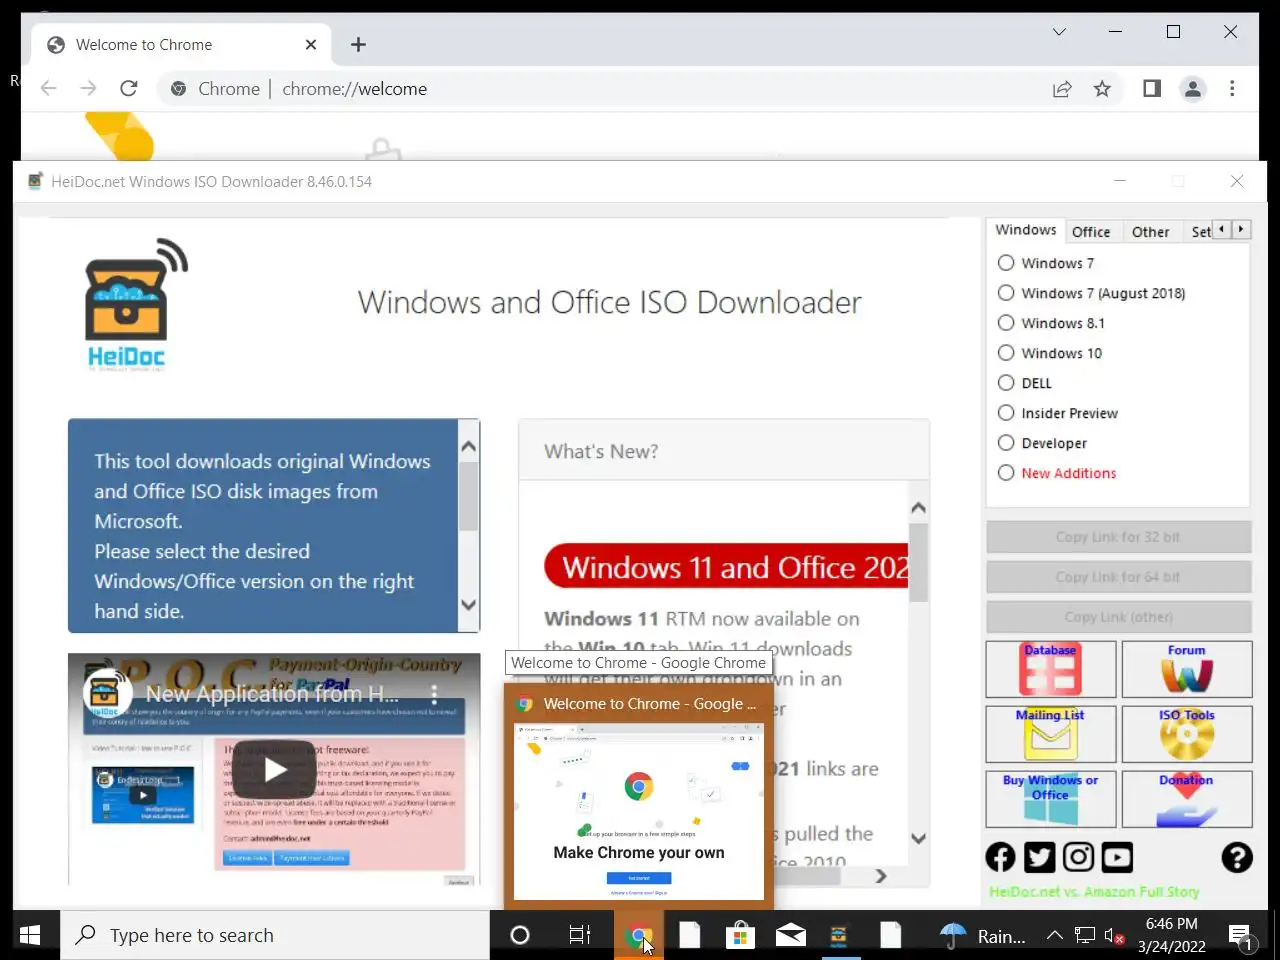Select the Windows 10 radio button

pyautogui.click(x=1006, y=353)
